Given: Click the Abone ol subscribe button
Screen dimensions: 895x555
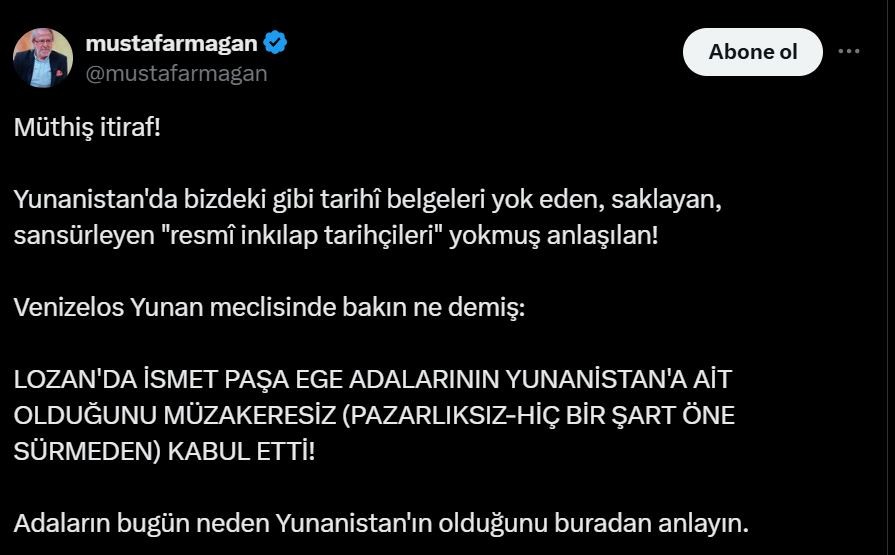Looking at the screenshot, I should pos(752,52).
